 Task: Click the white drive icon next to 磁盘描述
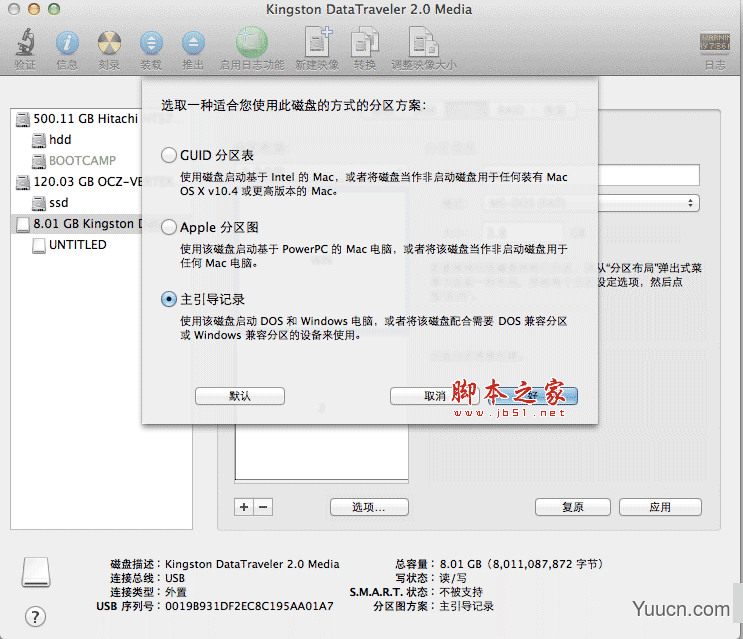(x=36, y=572)
